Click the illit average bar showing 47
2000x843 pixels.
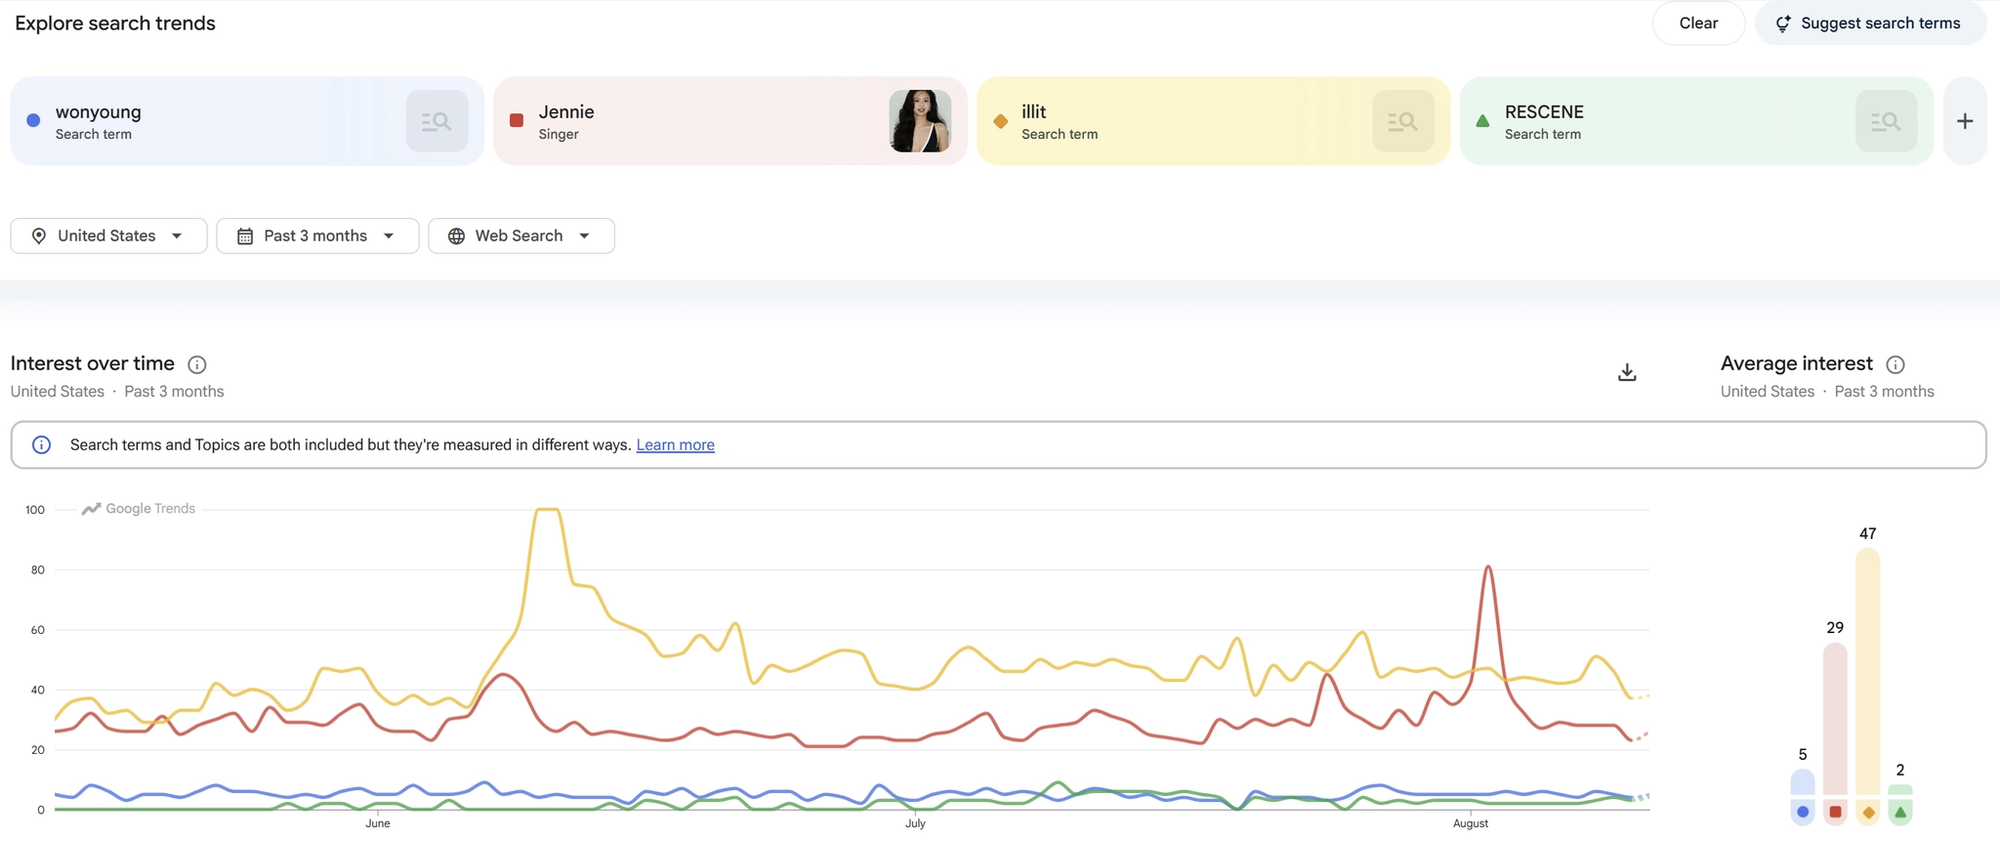click(1868, 672)
